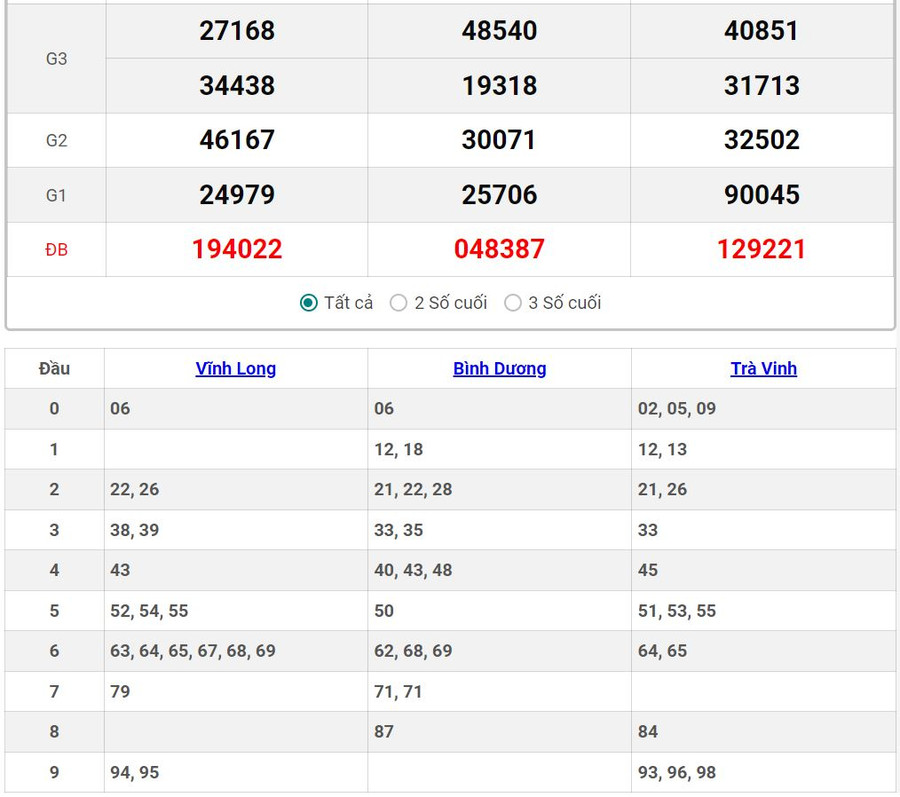900x797 pixels.
Task: Switch to the "3 Số cuối" radio option
Action: coord(513,303)
